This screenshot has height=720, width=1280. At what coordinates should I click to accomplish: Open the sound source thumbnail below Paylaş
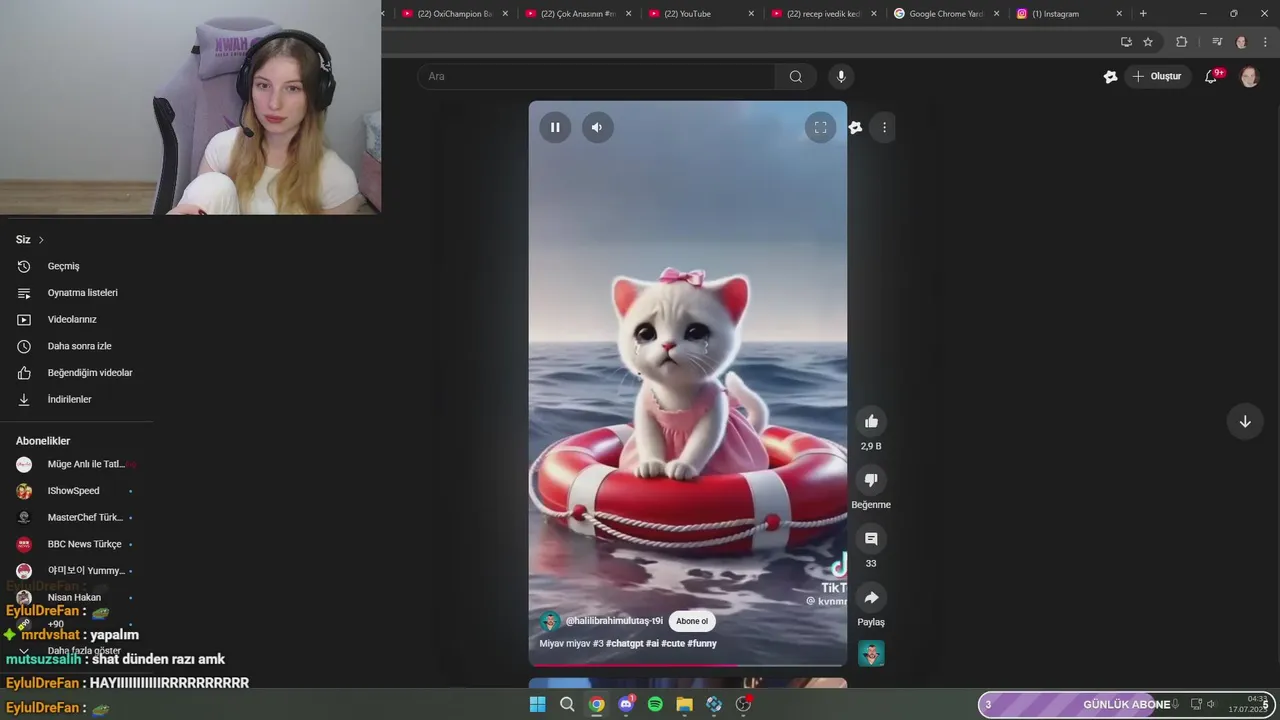(x=871, y=654)
